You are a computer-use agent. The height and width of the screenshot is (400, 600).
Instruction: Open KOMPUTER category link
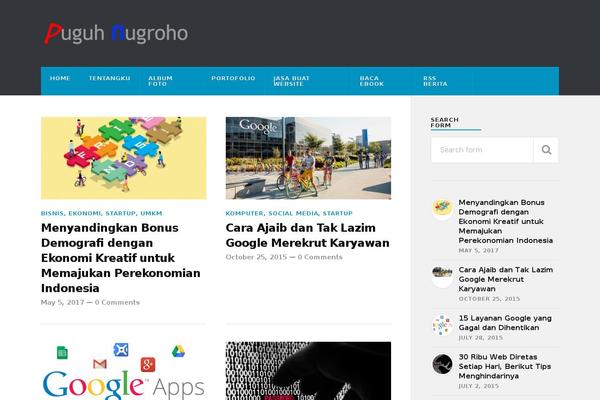[245, 213]
